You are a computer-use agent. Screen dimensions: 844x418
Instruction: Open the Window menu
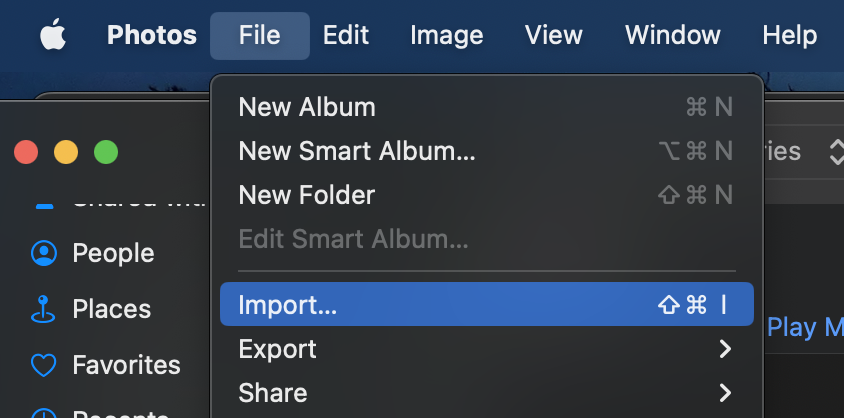point(672,36)
